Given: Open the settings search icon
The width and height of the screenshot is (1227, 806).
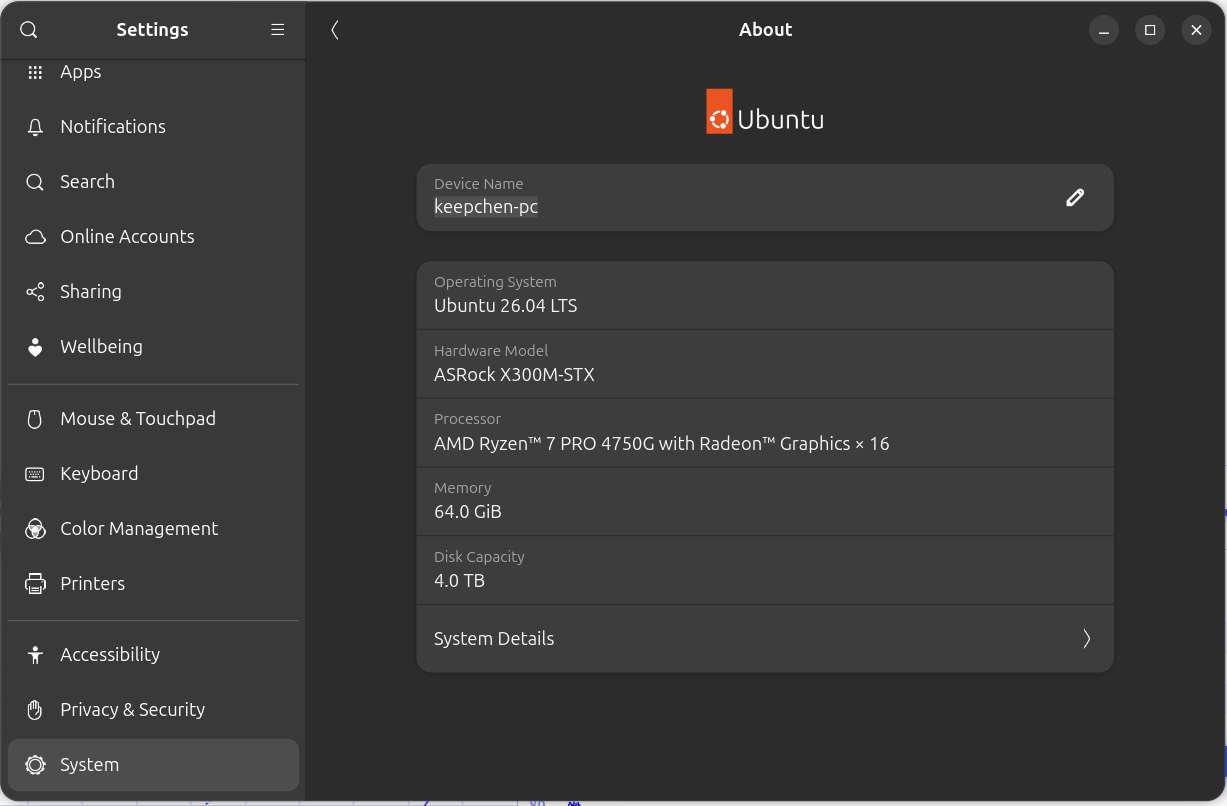Looking at the screenshot, I should [x=29, y=30].
